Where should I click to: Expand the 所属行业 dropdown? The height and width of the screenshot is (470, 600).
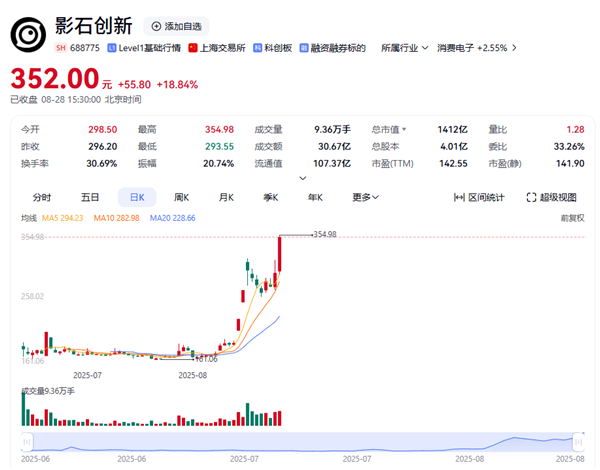[x=404, y=48]
